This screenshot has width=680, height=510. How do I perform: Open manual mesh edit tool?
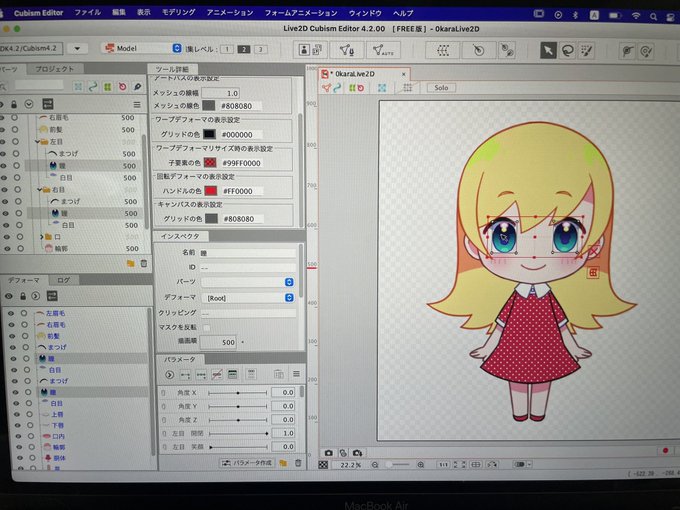pyautogui.click(x=347, y=50)
